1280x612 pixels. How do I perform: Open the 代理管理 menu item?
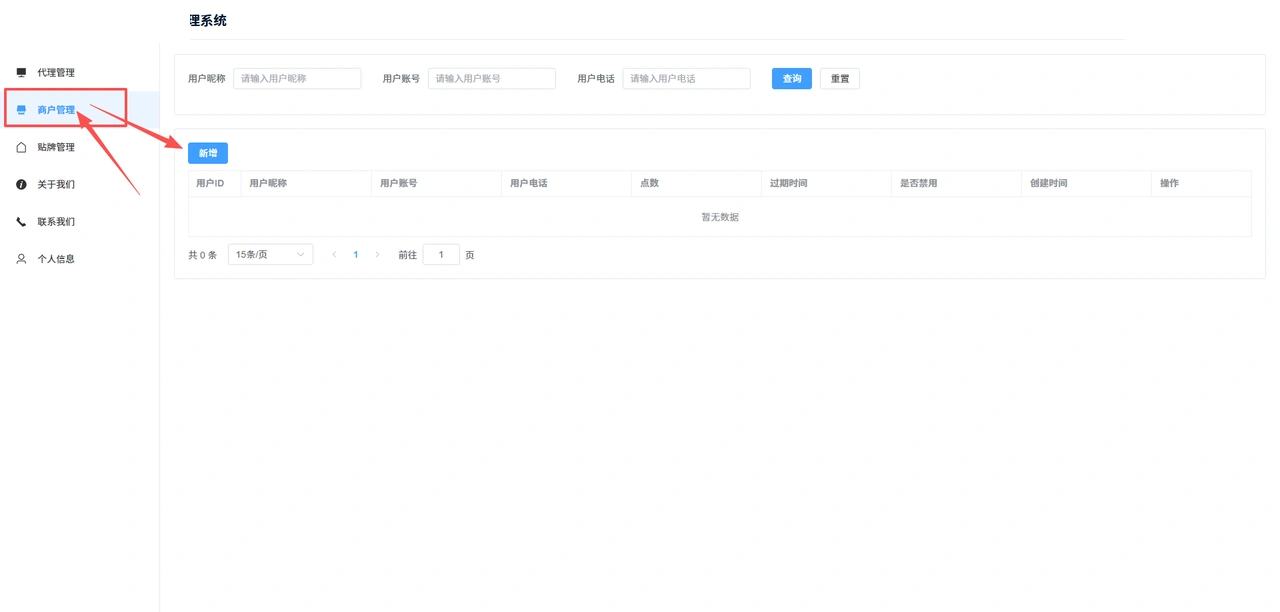tap(80, 73)
